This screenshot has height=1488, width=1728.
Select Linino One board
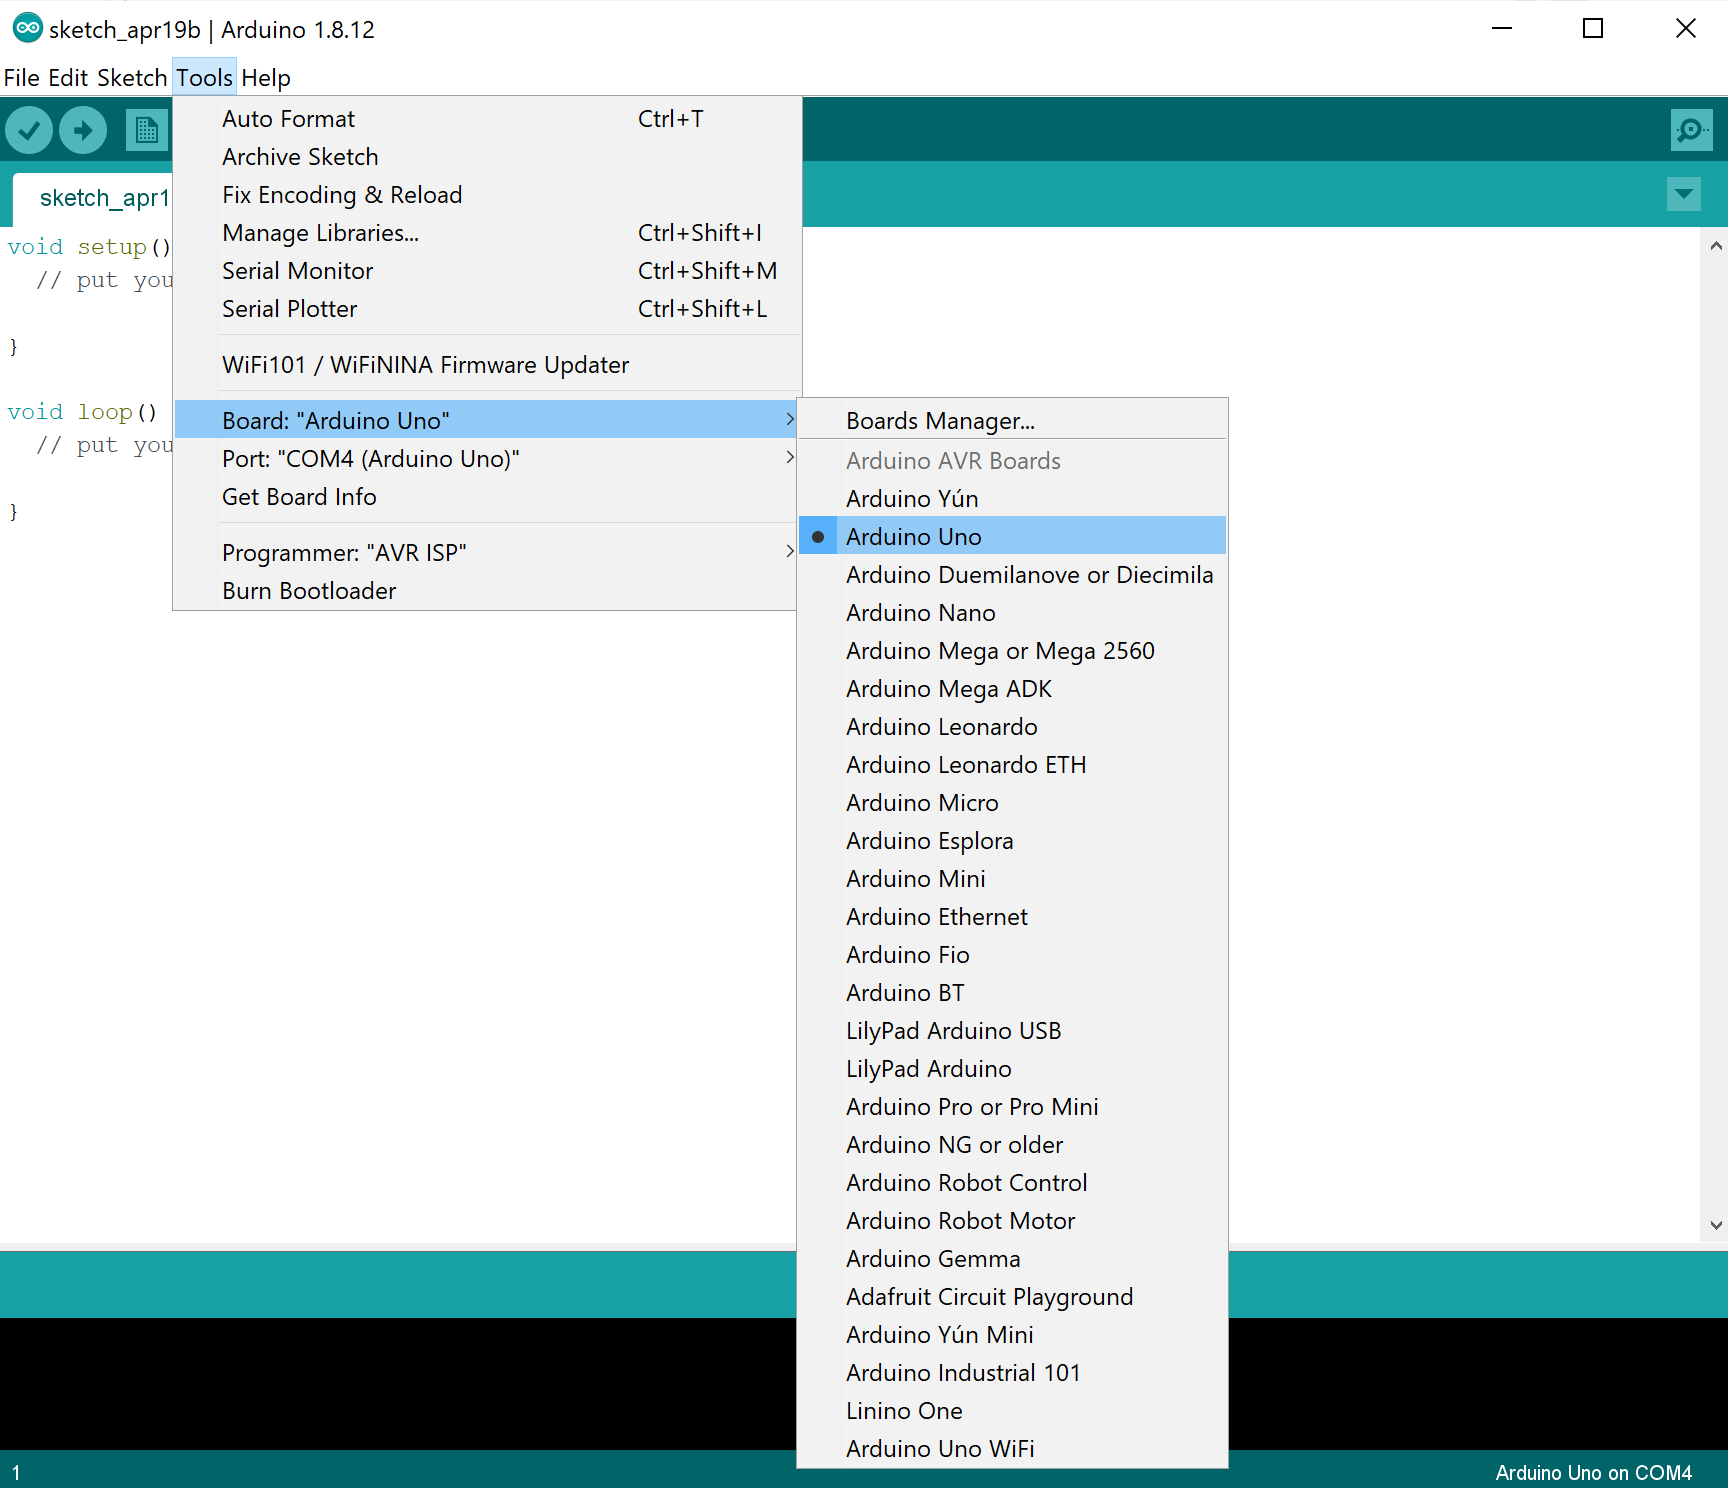(x=1012, y=1410)
